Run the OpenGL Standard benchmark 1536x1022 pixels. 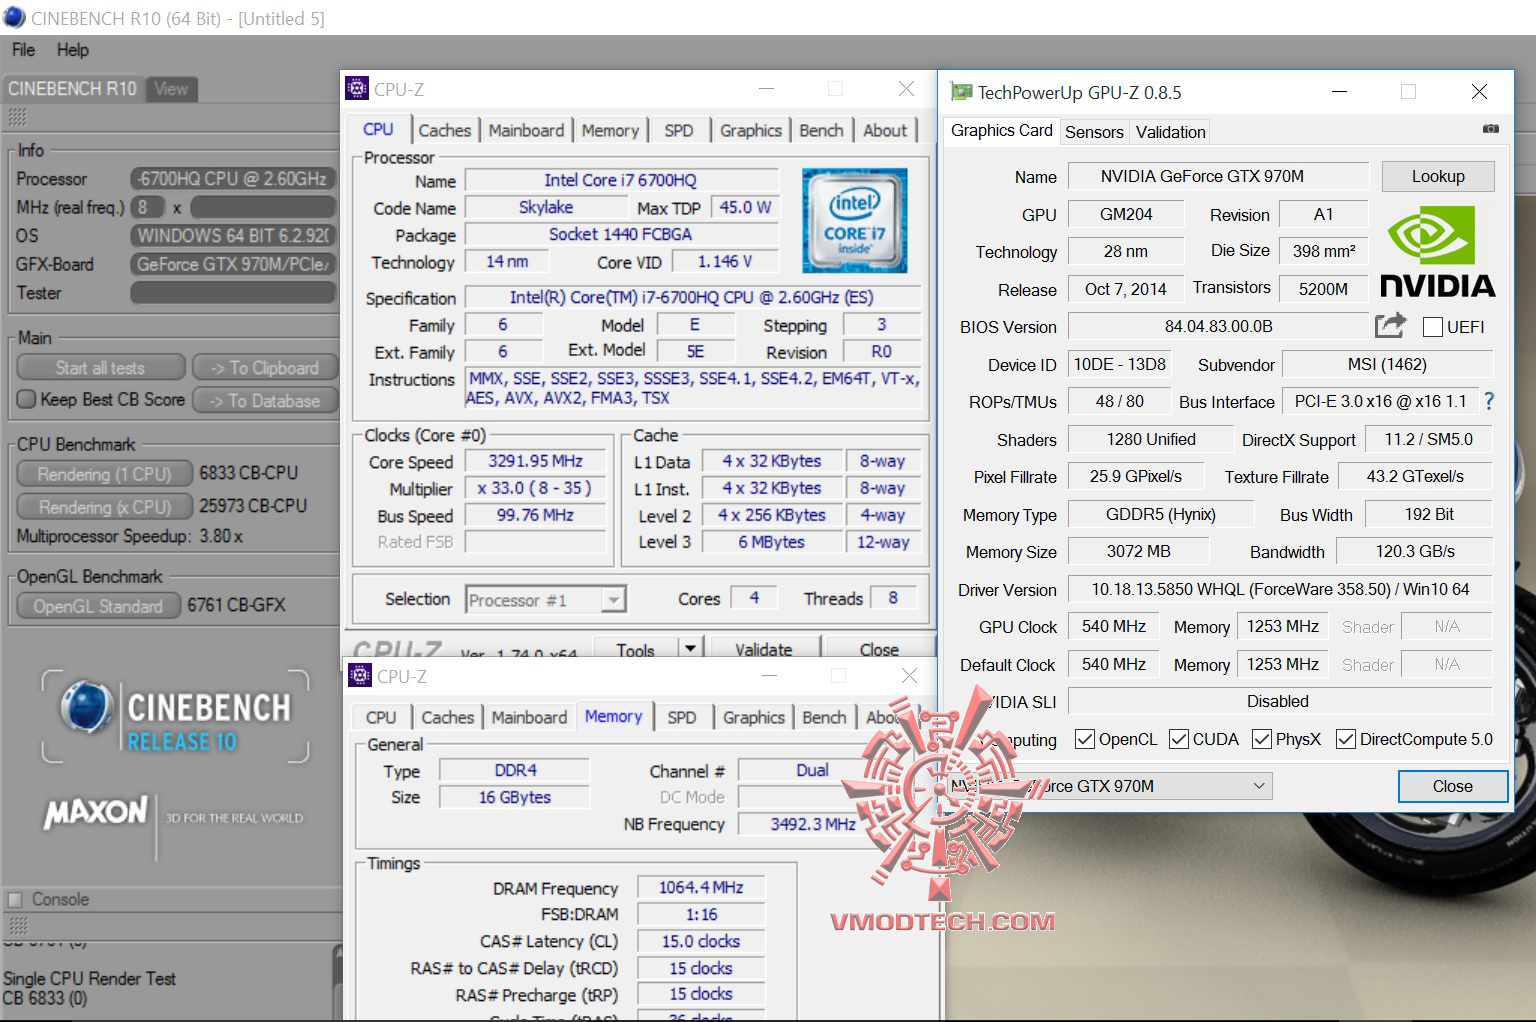coord(97,606)
